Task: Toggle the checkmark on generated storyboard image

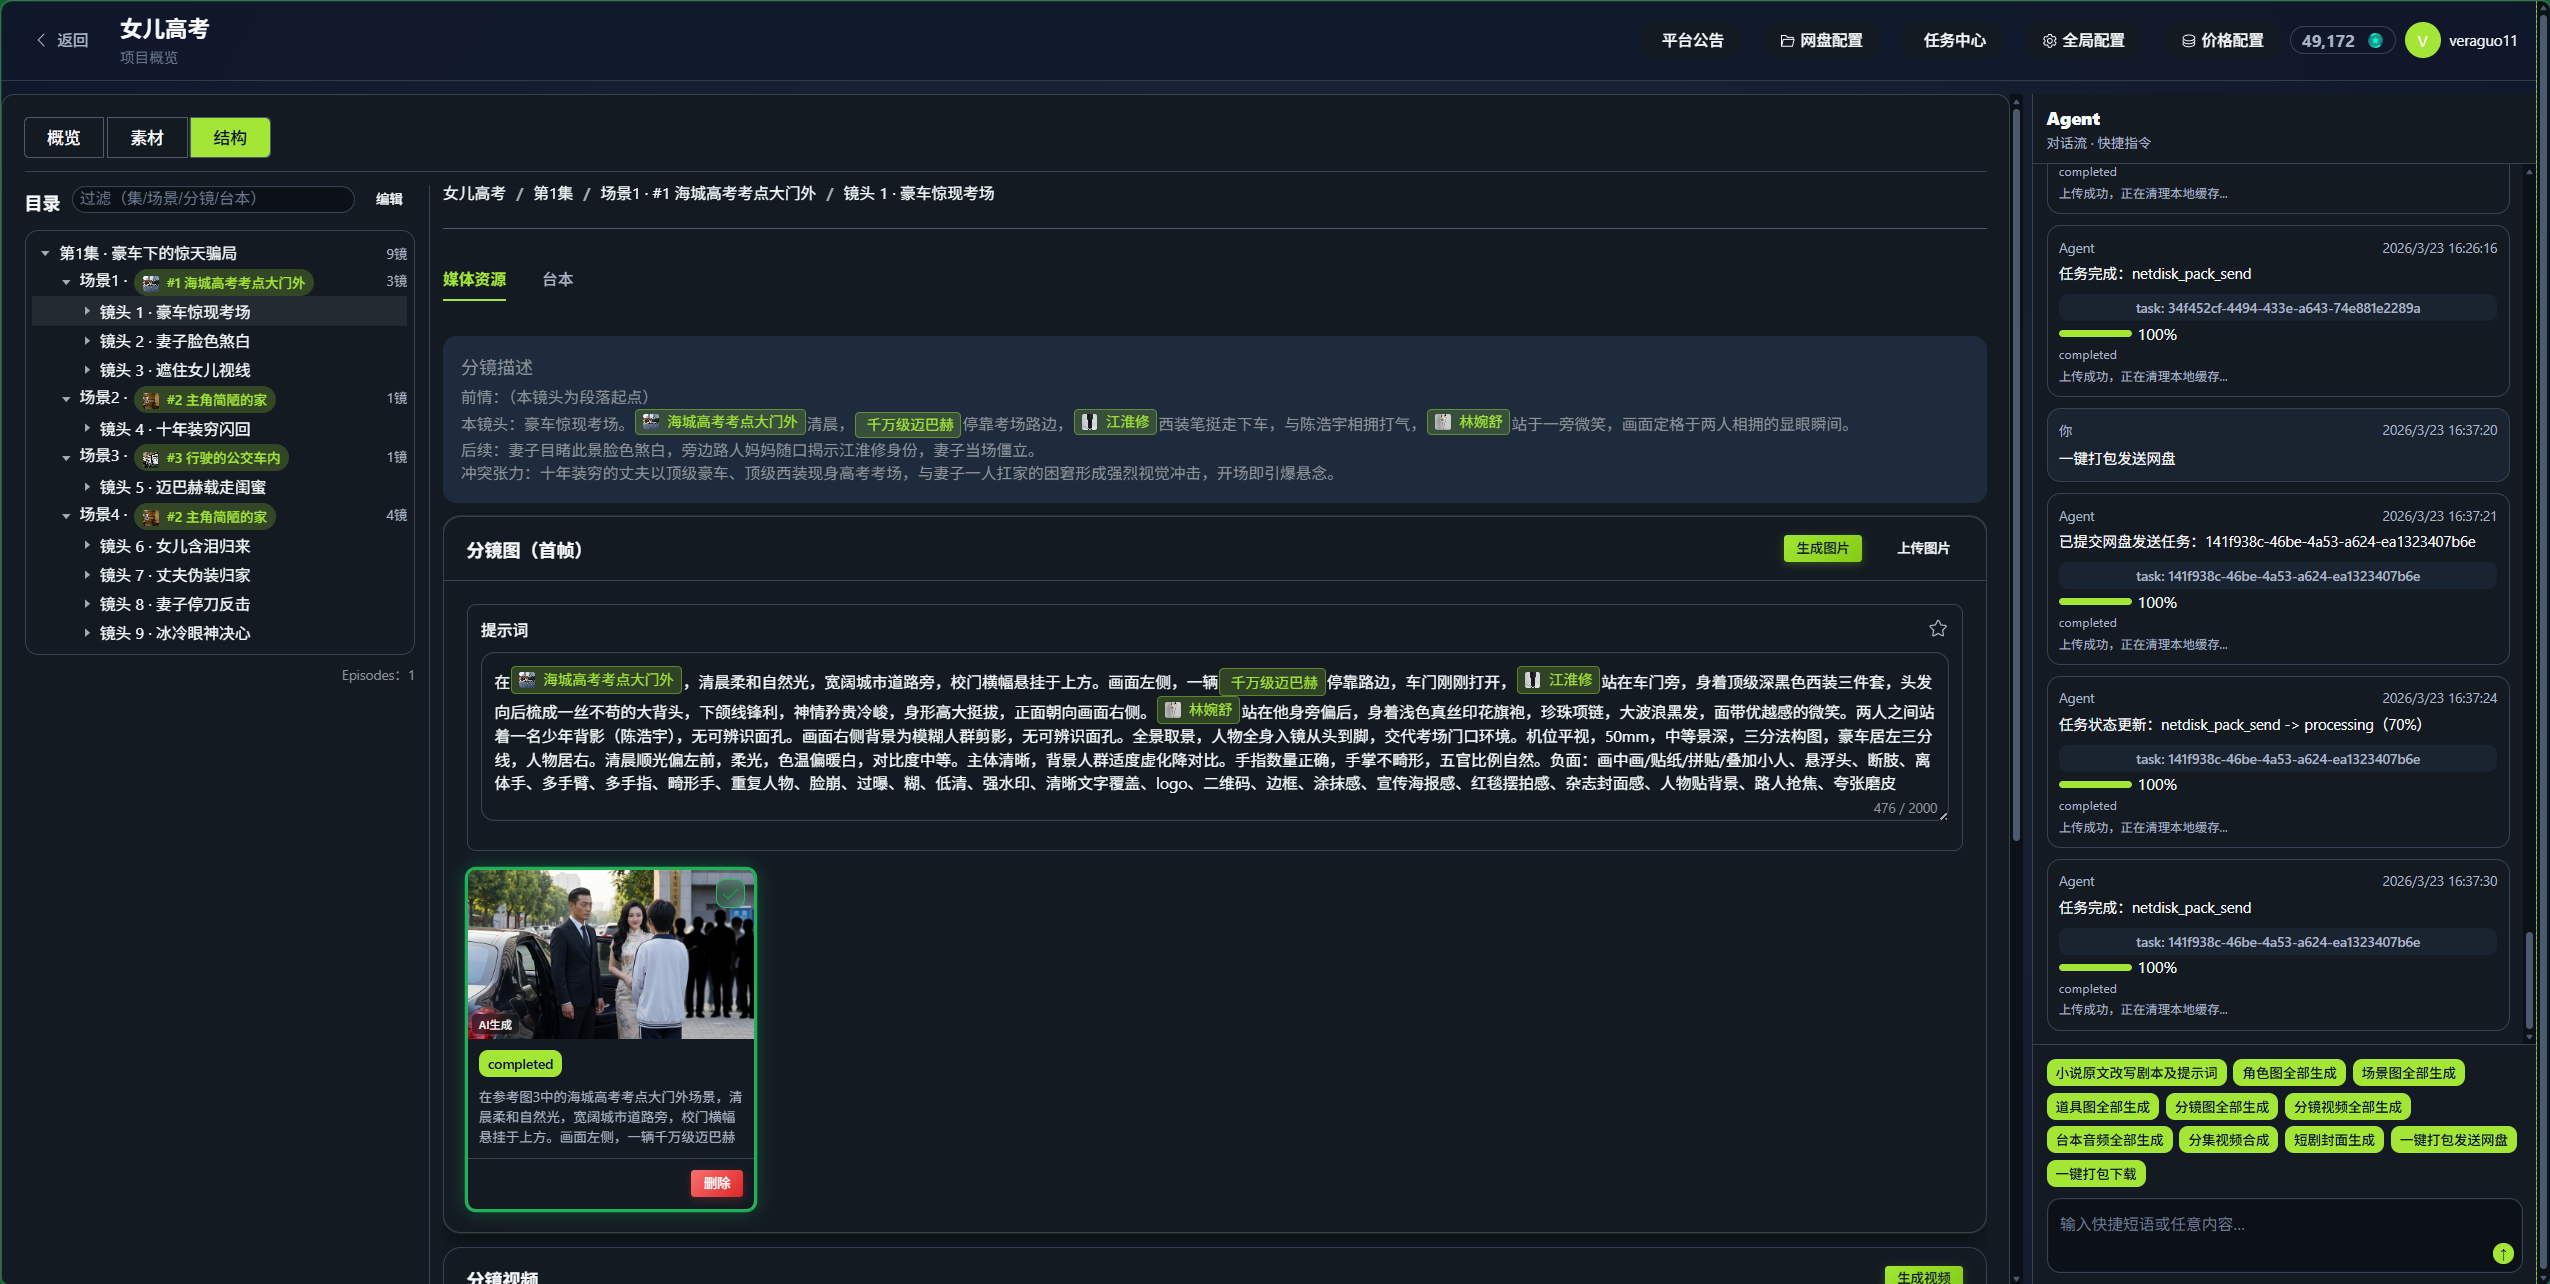Action: click(730, 893)
